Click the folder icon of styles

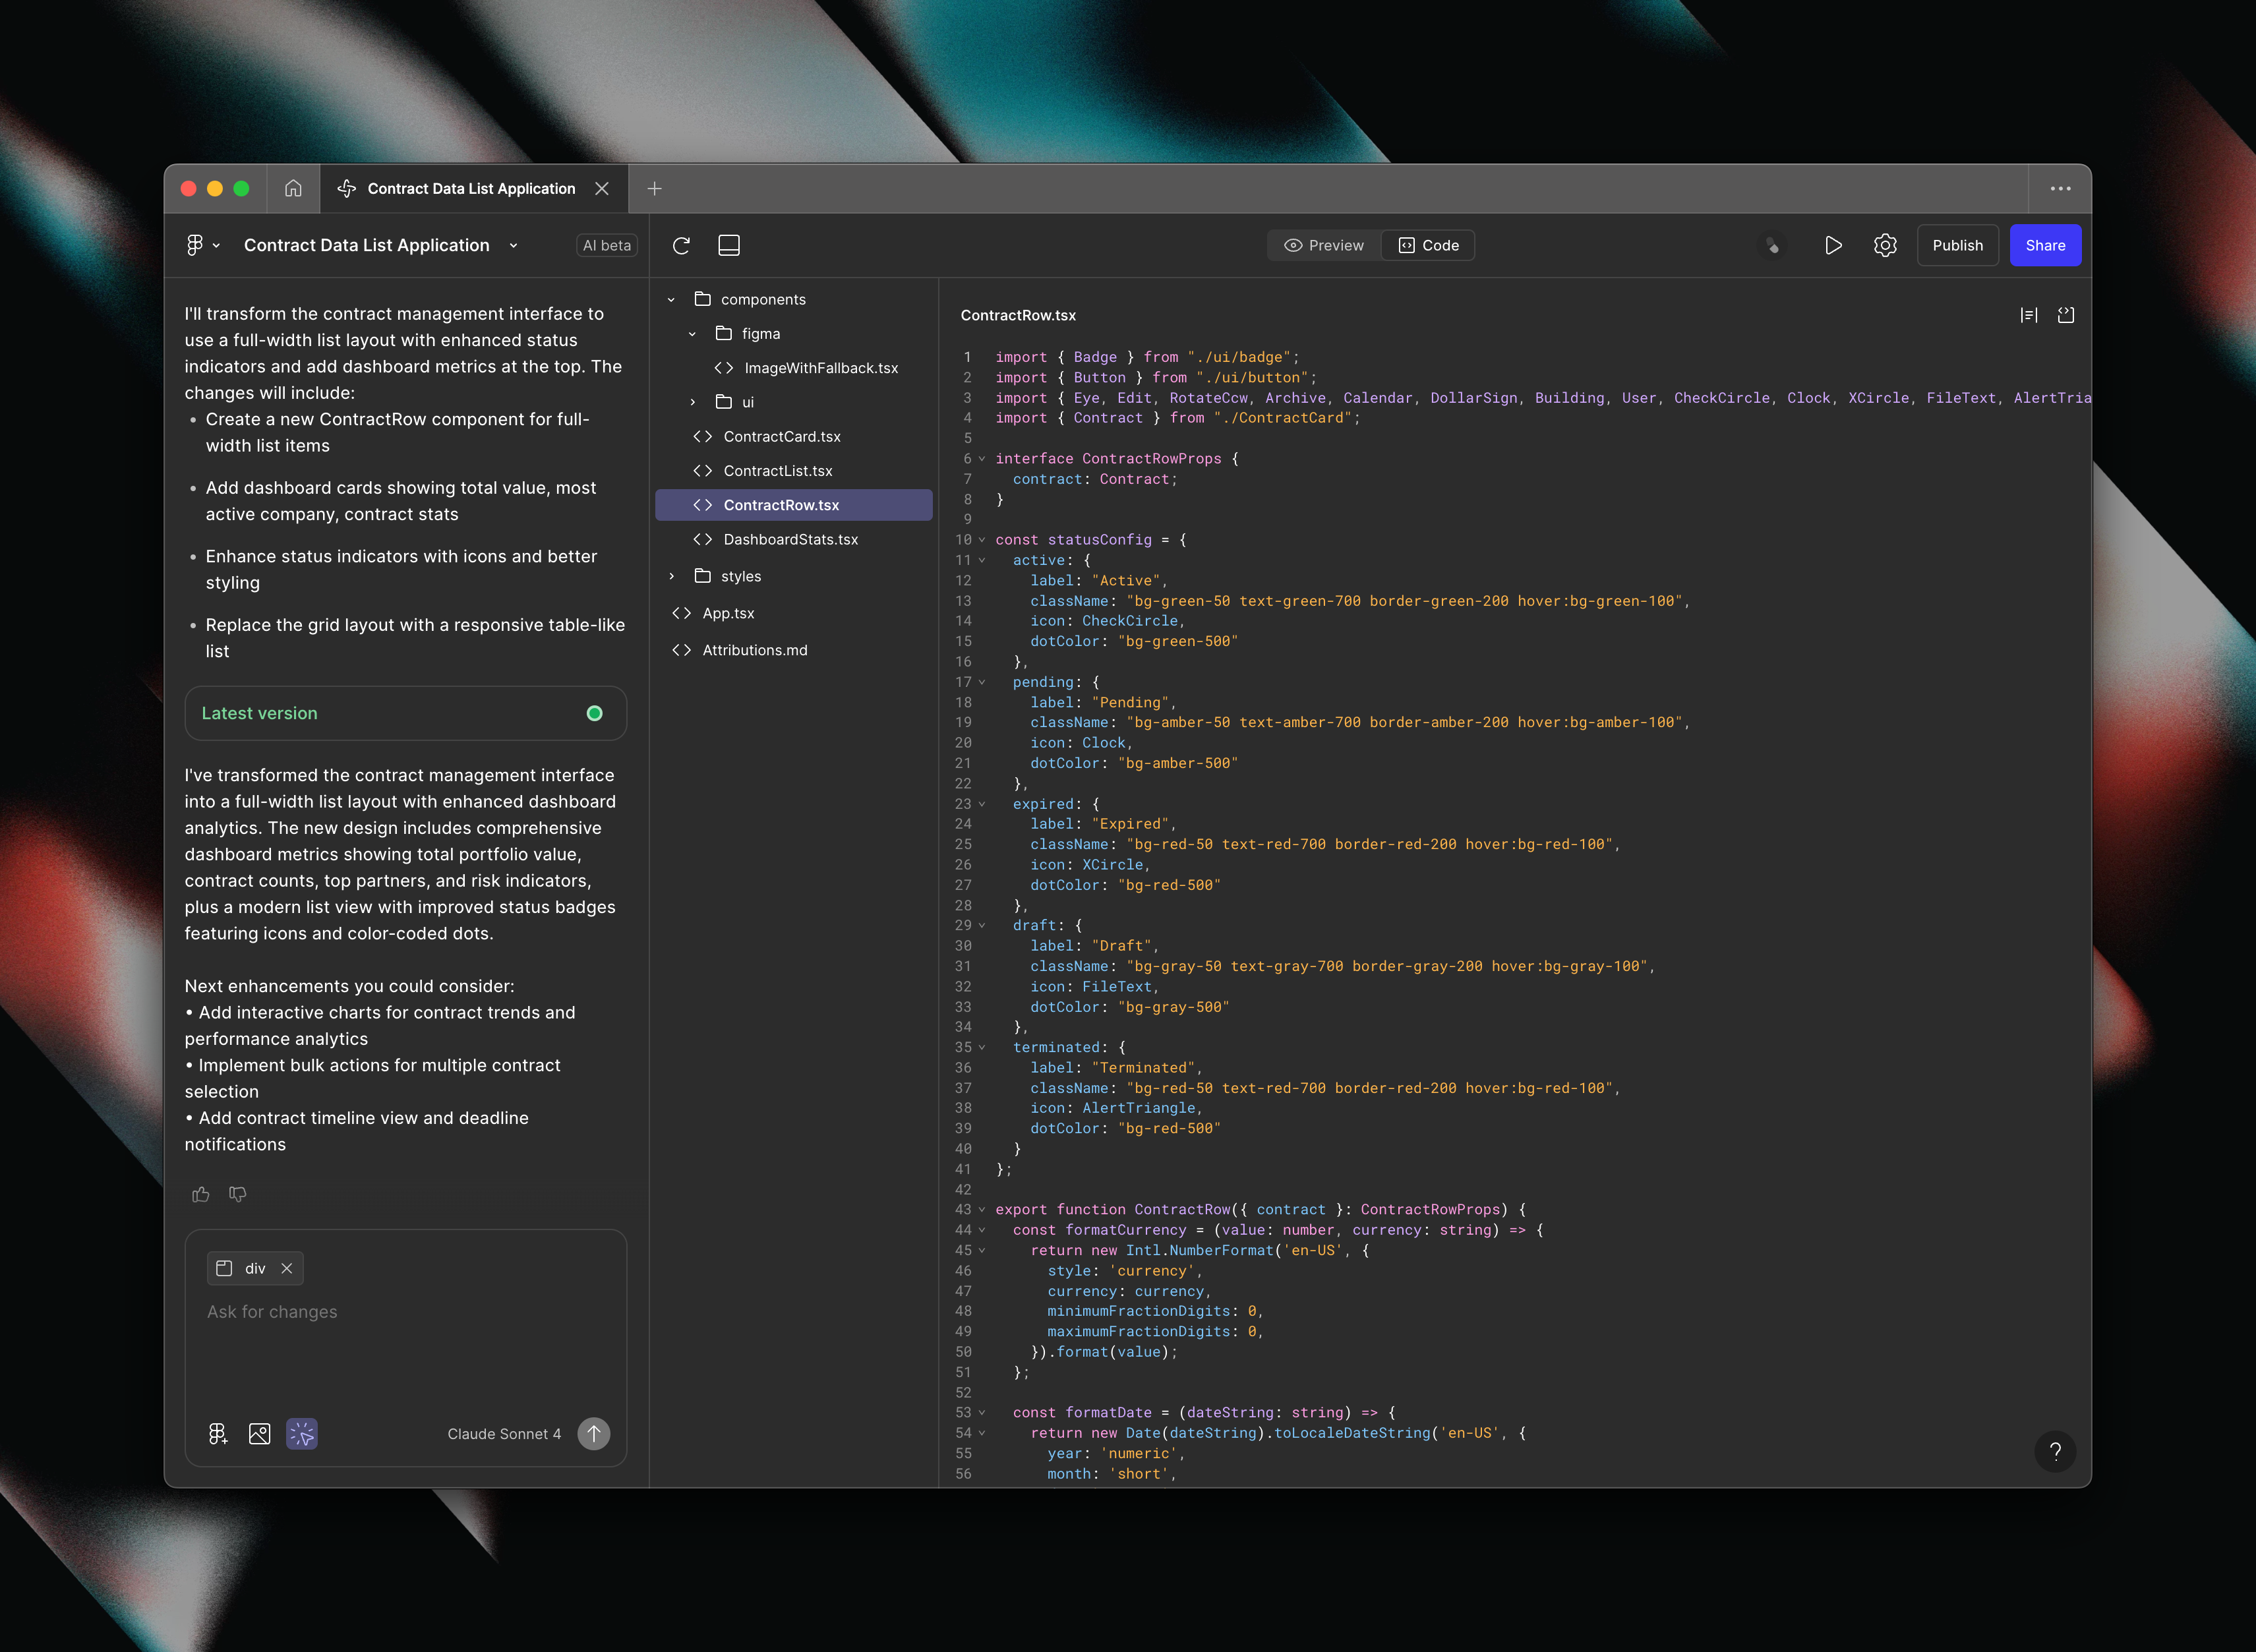[x=703, y=576]
